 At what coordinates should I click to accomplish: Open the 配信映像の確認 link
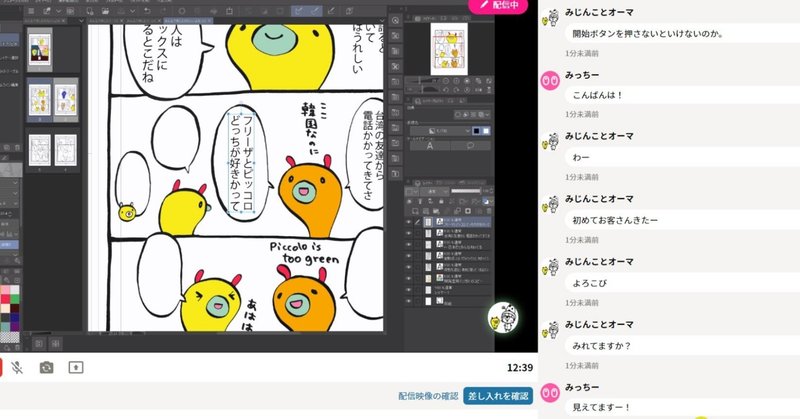point(428,396)
